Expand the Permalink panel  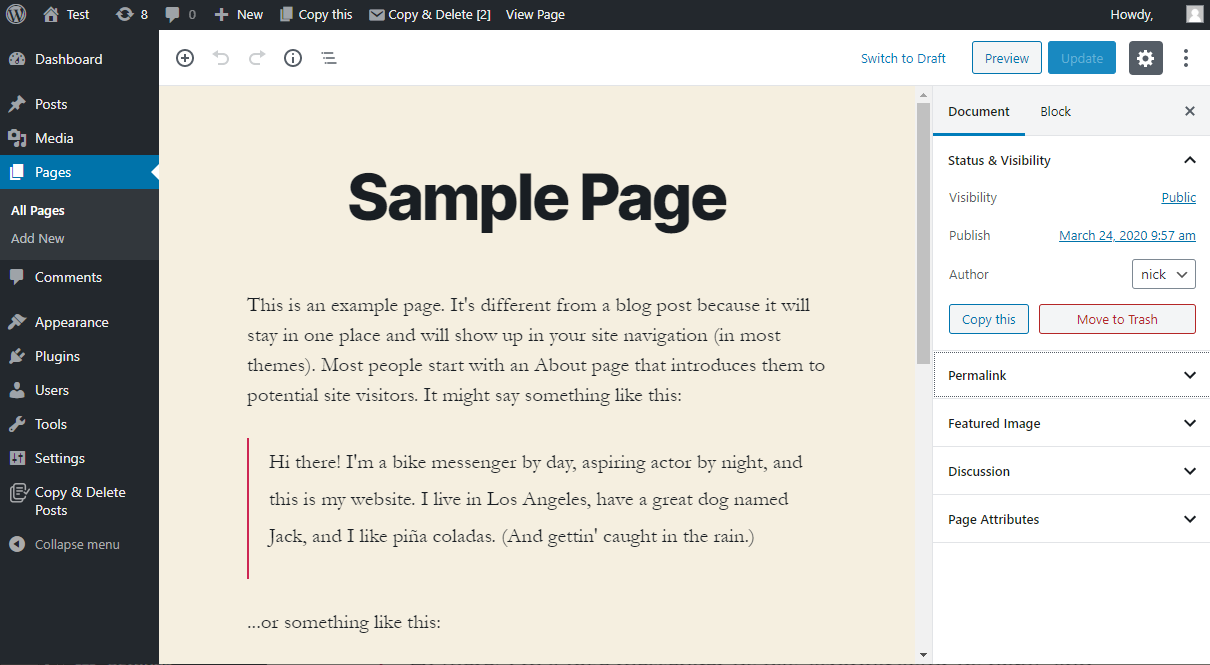1071,375
